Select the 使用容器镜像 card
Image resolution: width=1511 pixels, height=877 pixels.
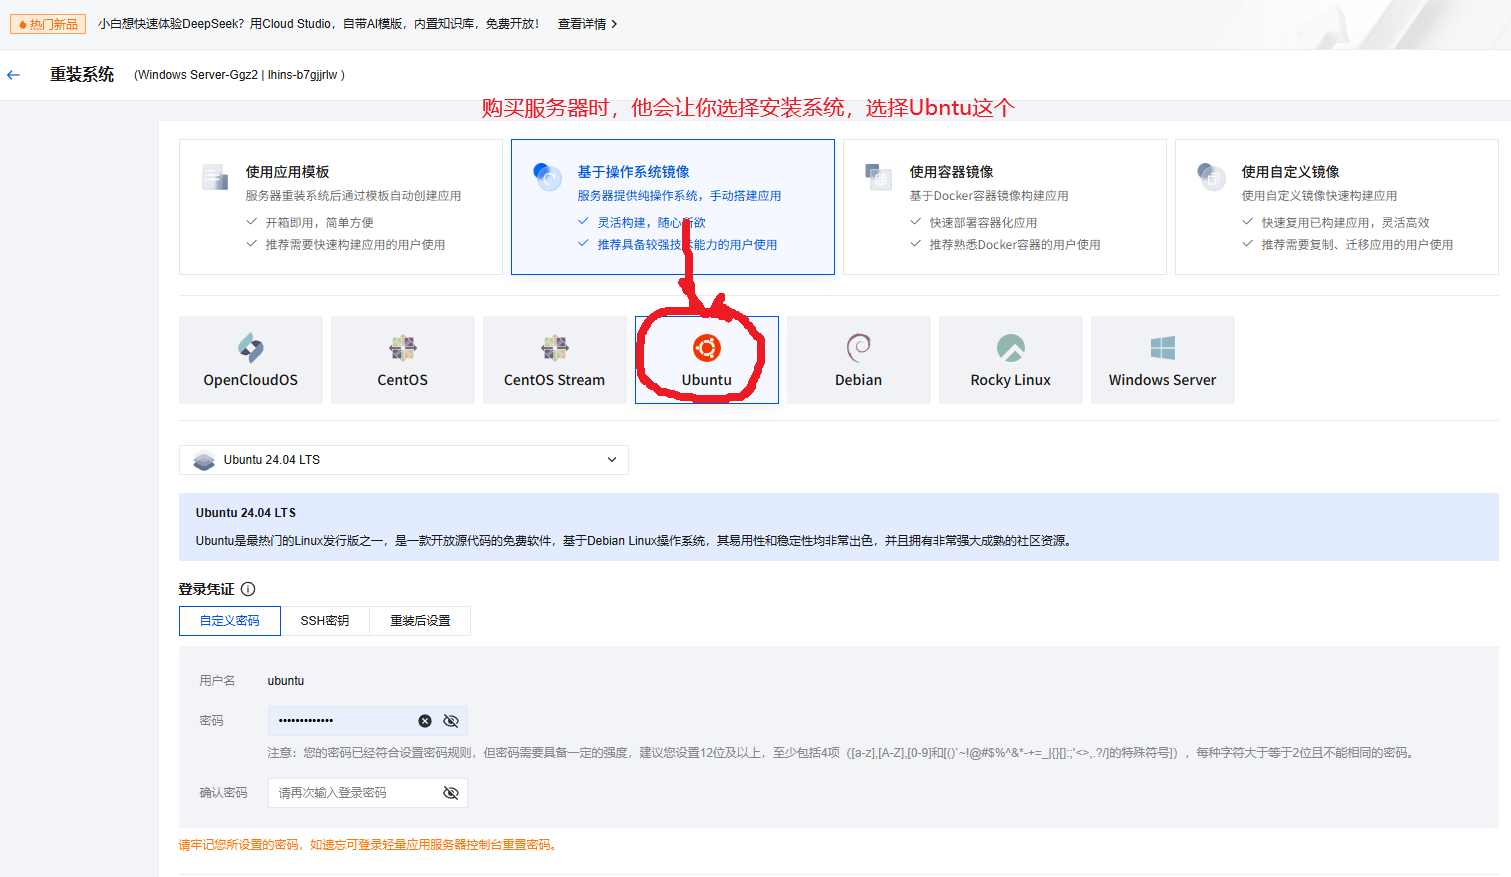point(1005,207)
